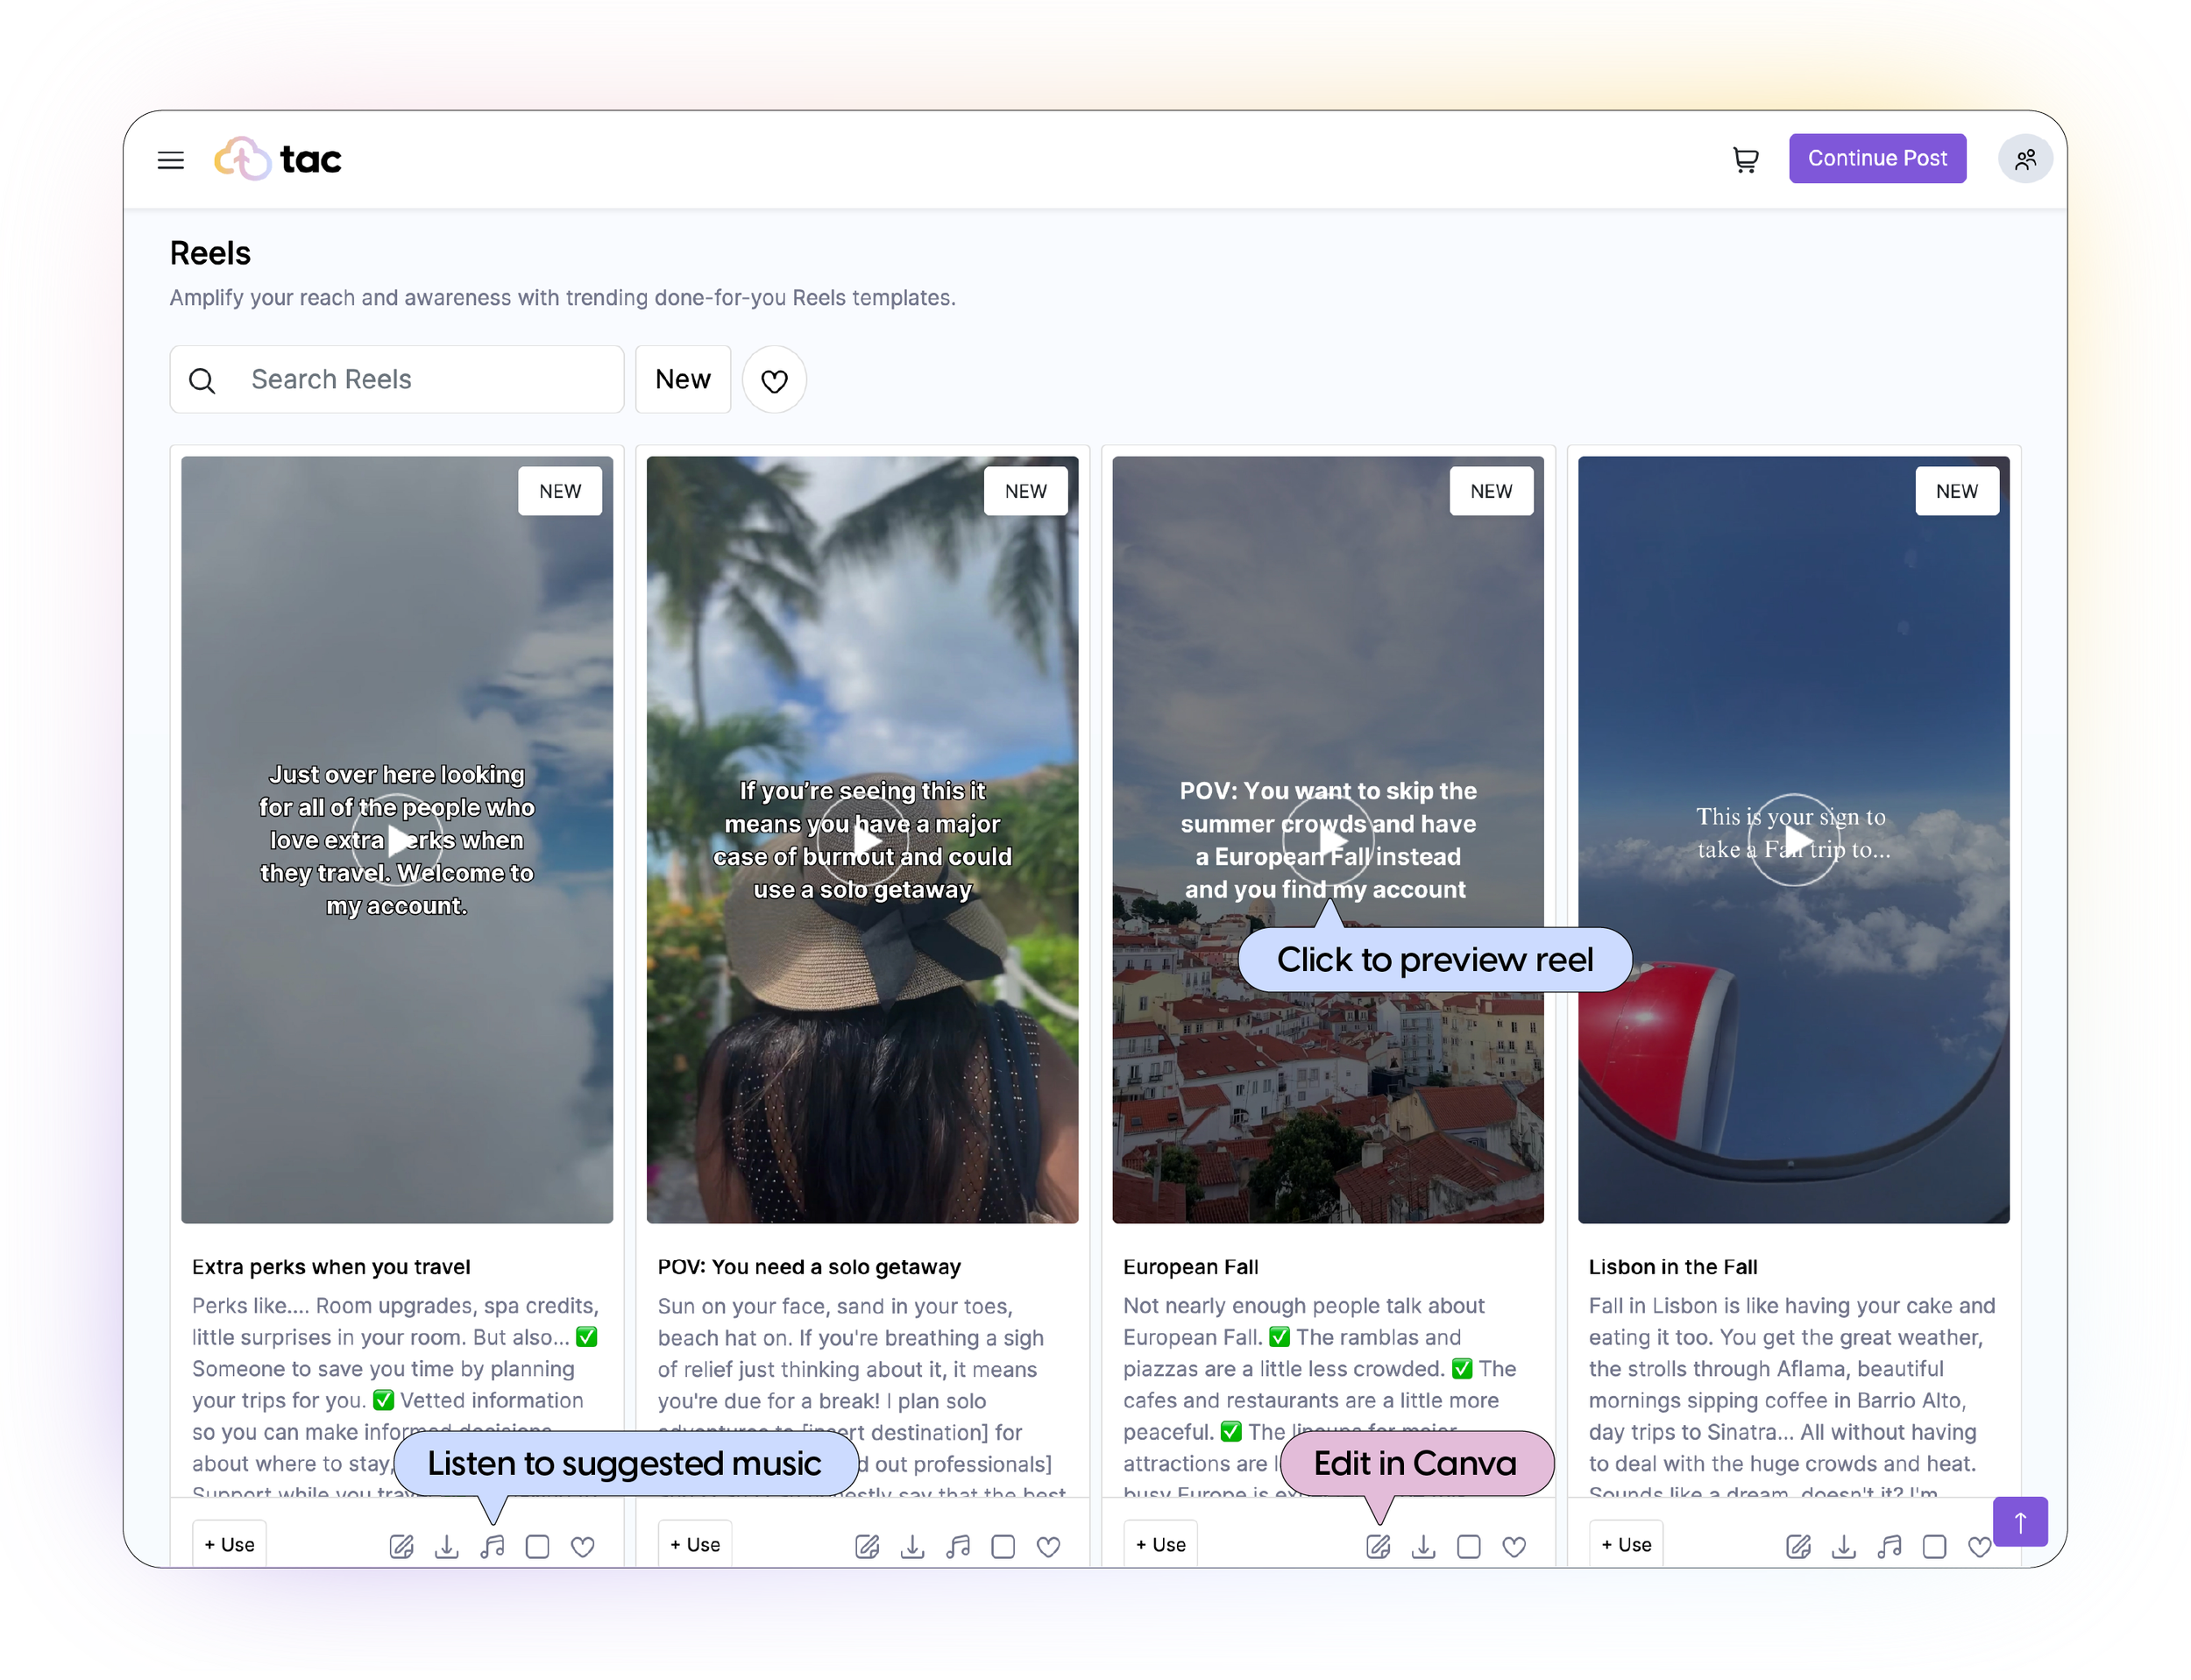Open the shopping cart
This screenshot has width=2191, height=1680.
coord(1745,160)
